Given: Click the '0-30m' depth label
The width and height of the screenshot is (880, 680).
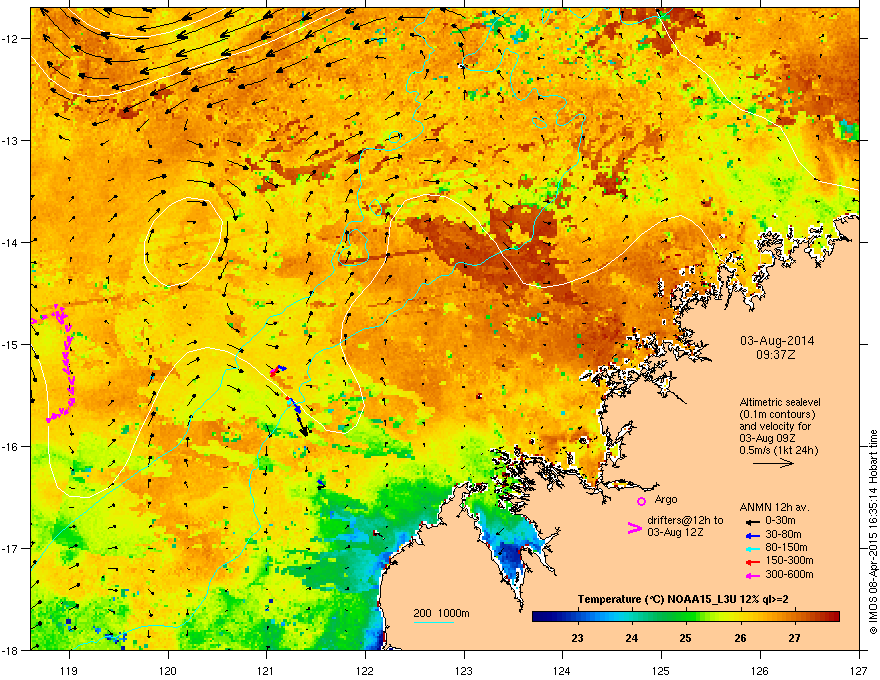Looking at the screenshot, I should 780,521.
